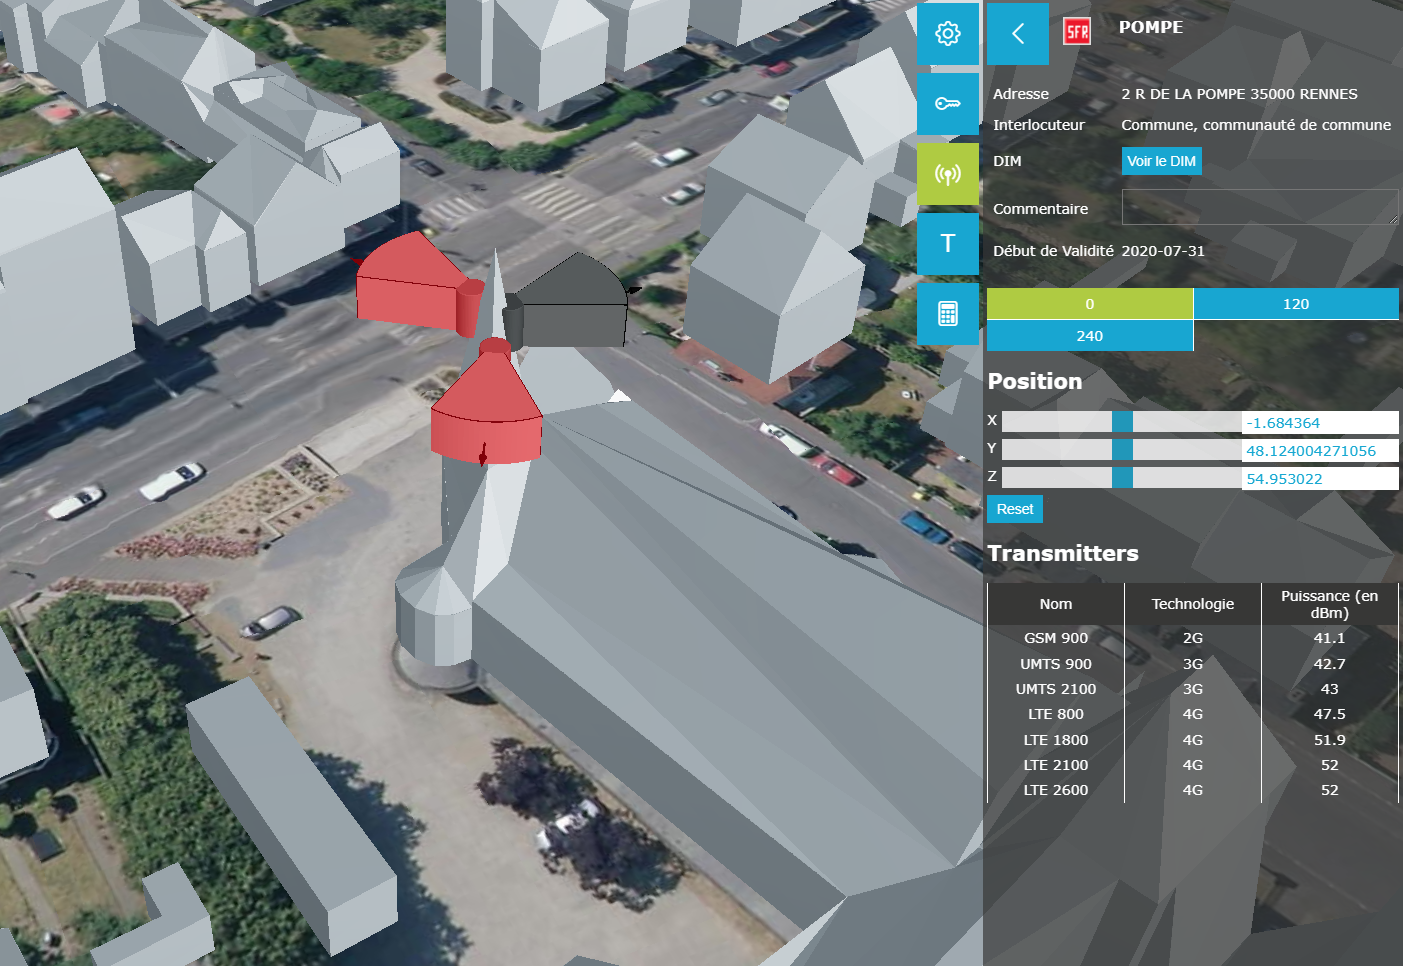Click the X position slider handle

(x=1122, y=422)
